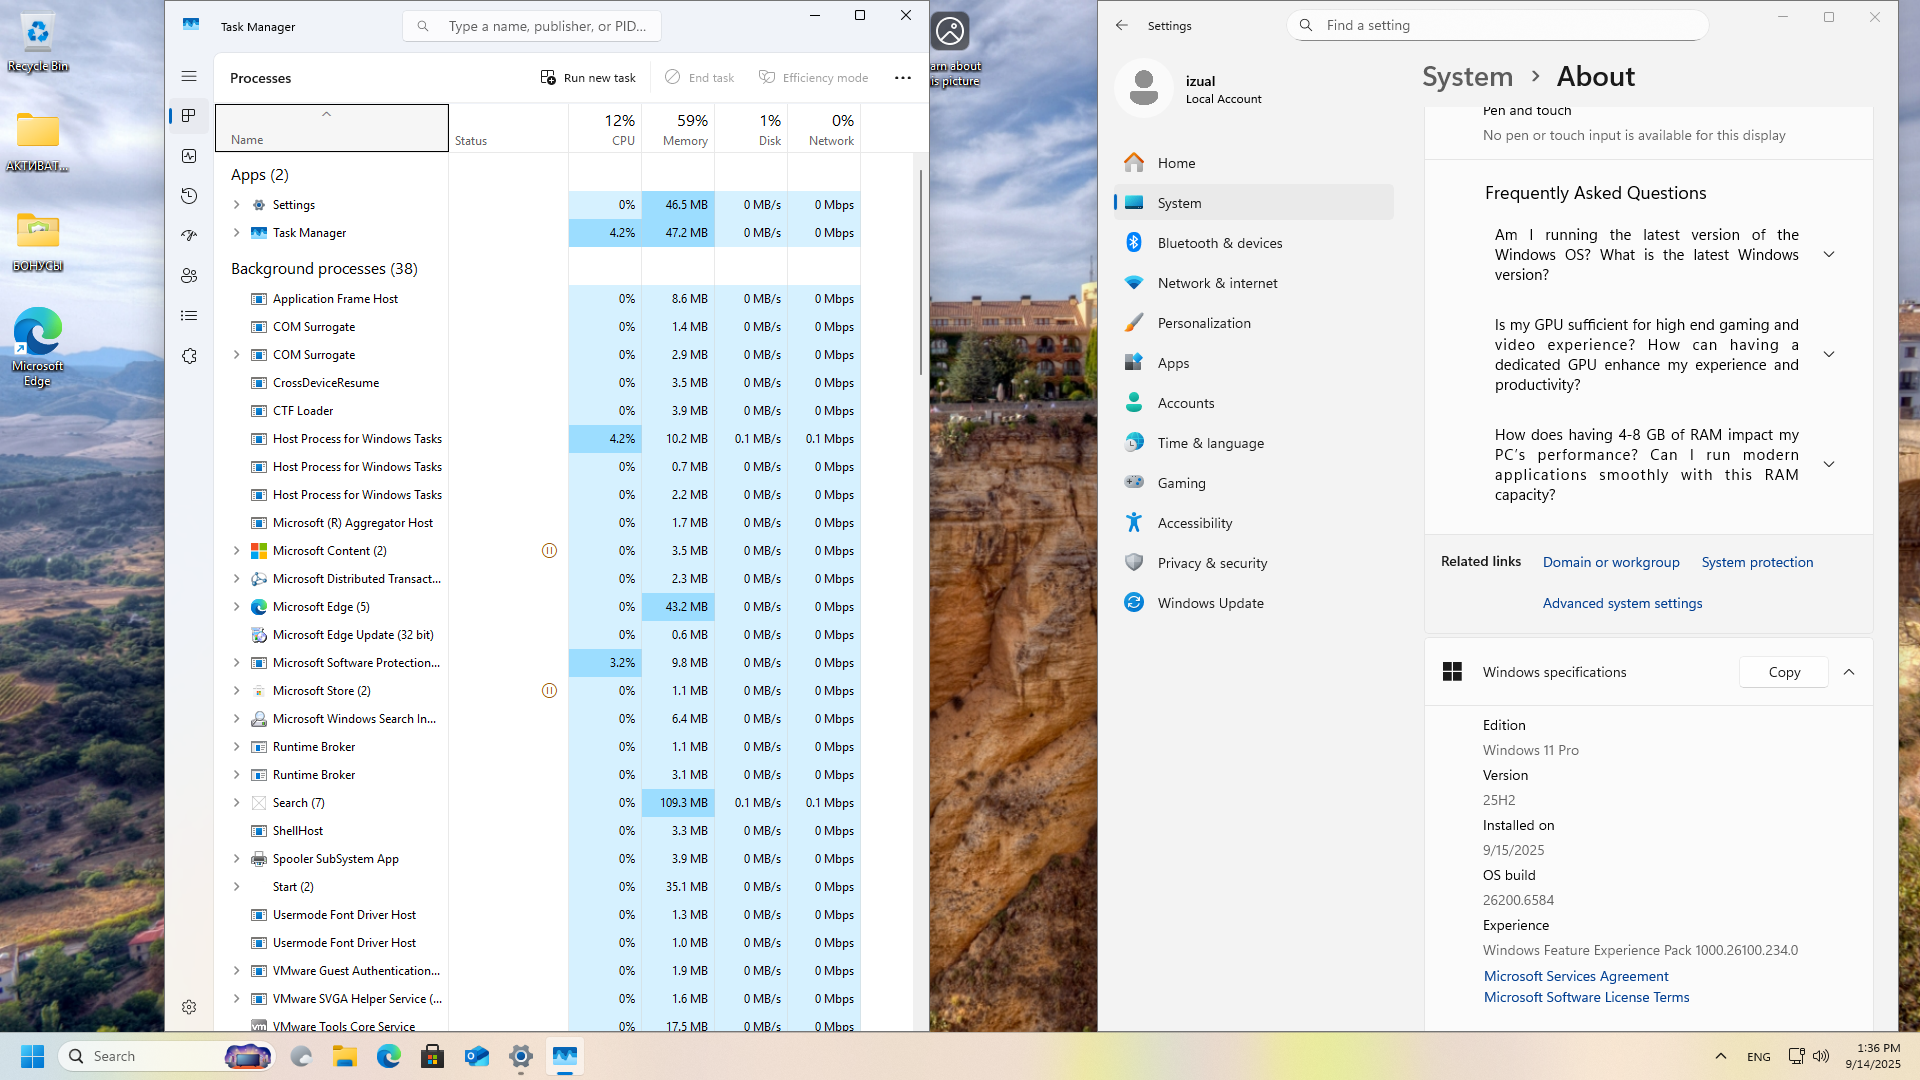Screen dimensions: 1920x1080
Task: Click Microsoft Content suspended status icon
Action: [549, 551]
